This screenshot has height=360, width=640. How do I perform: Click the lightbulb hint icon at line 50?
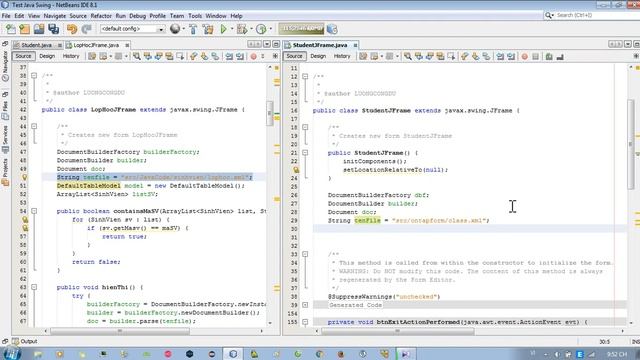coord(24,177)
